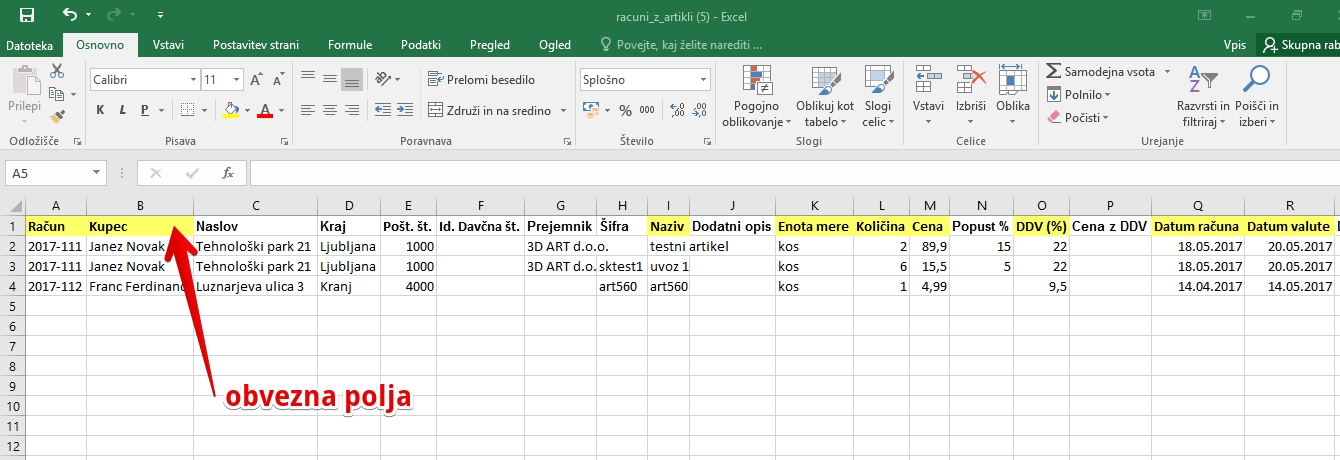This screenshot has height=460, width=1340.
Task: Switch to Vstavi ribbon tab
Action: click(x=168, y=45)
